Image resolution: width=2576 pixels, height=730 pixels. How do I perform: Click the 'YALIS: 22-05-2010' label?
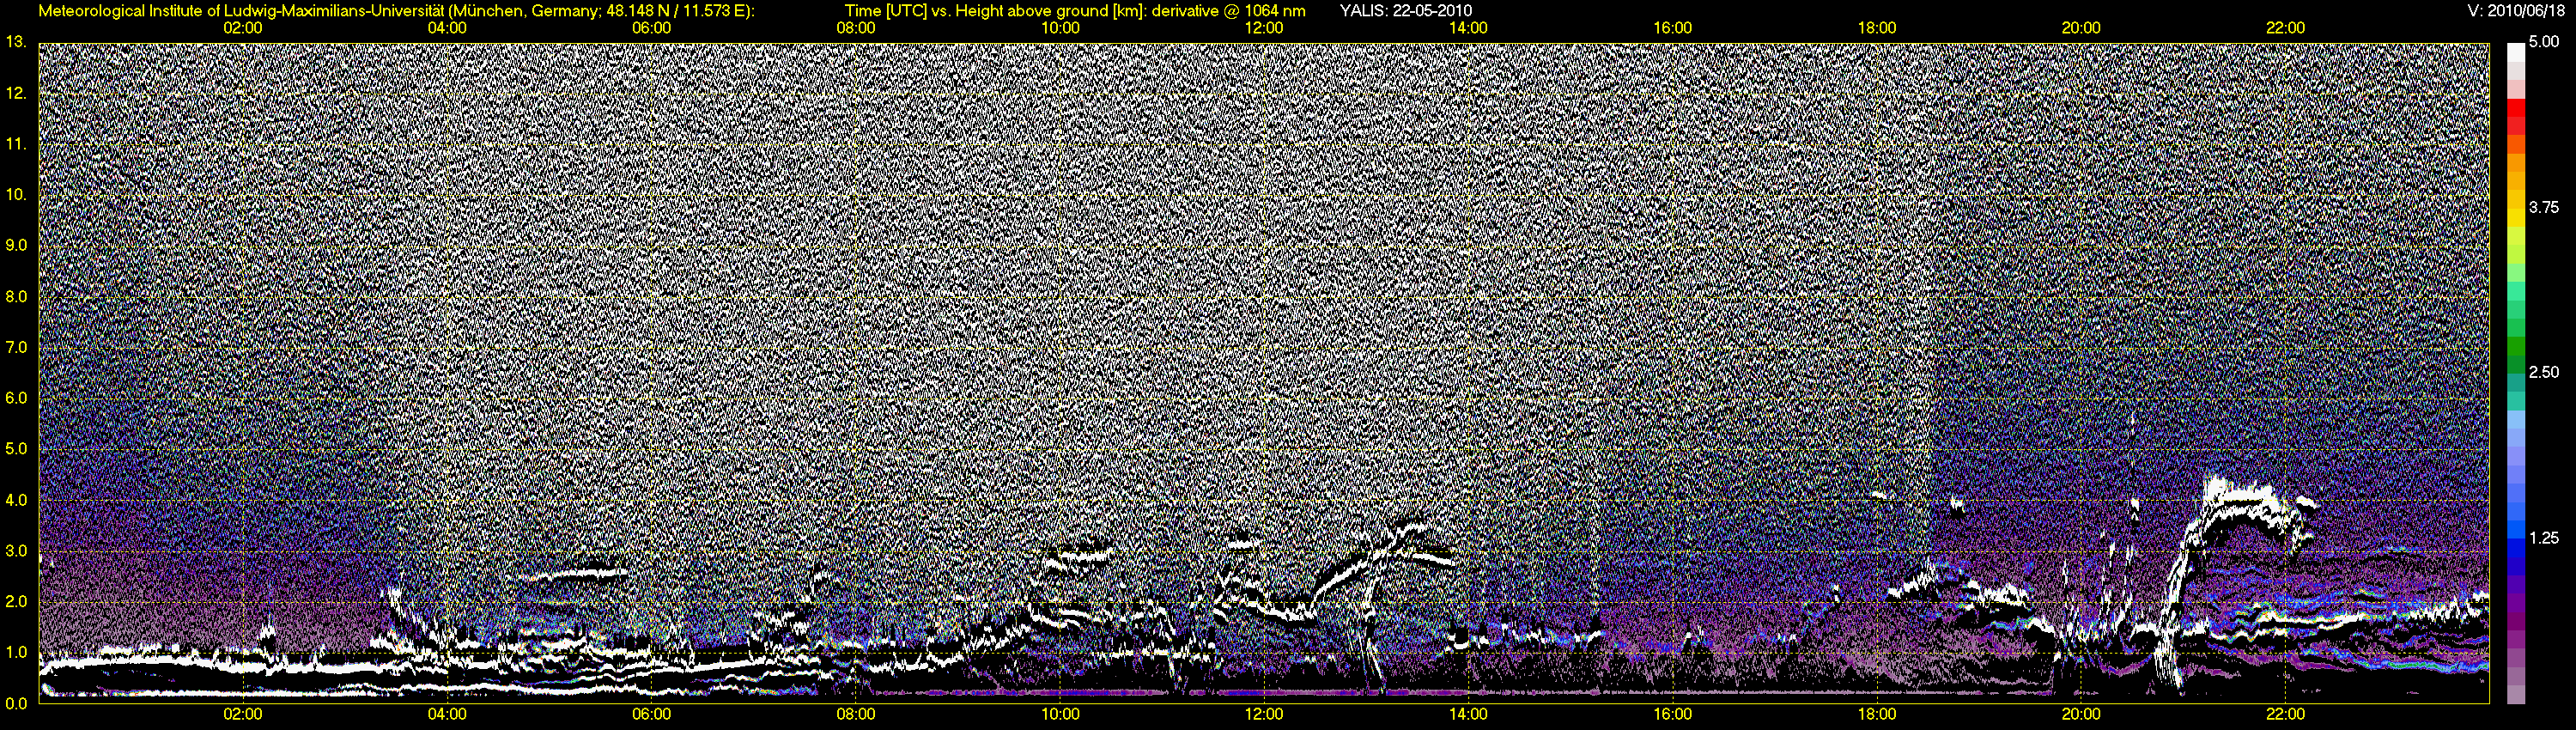pyautogui.click(x=1405, y=10)
